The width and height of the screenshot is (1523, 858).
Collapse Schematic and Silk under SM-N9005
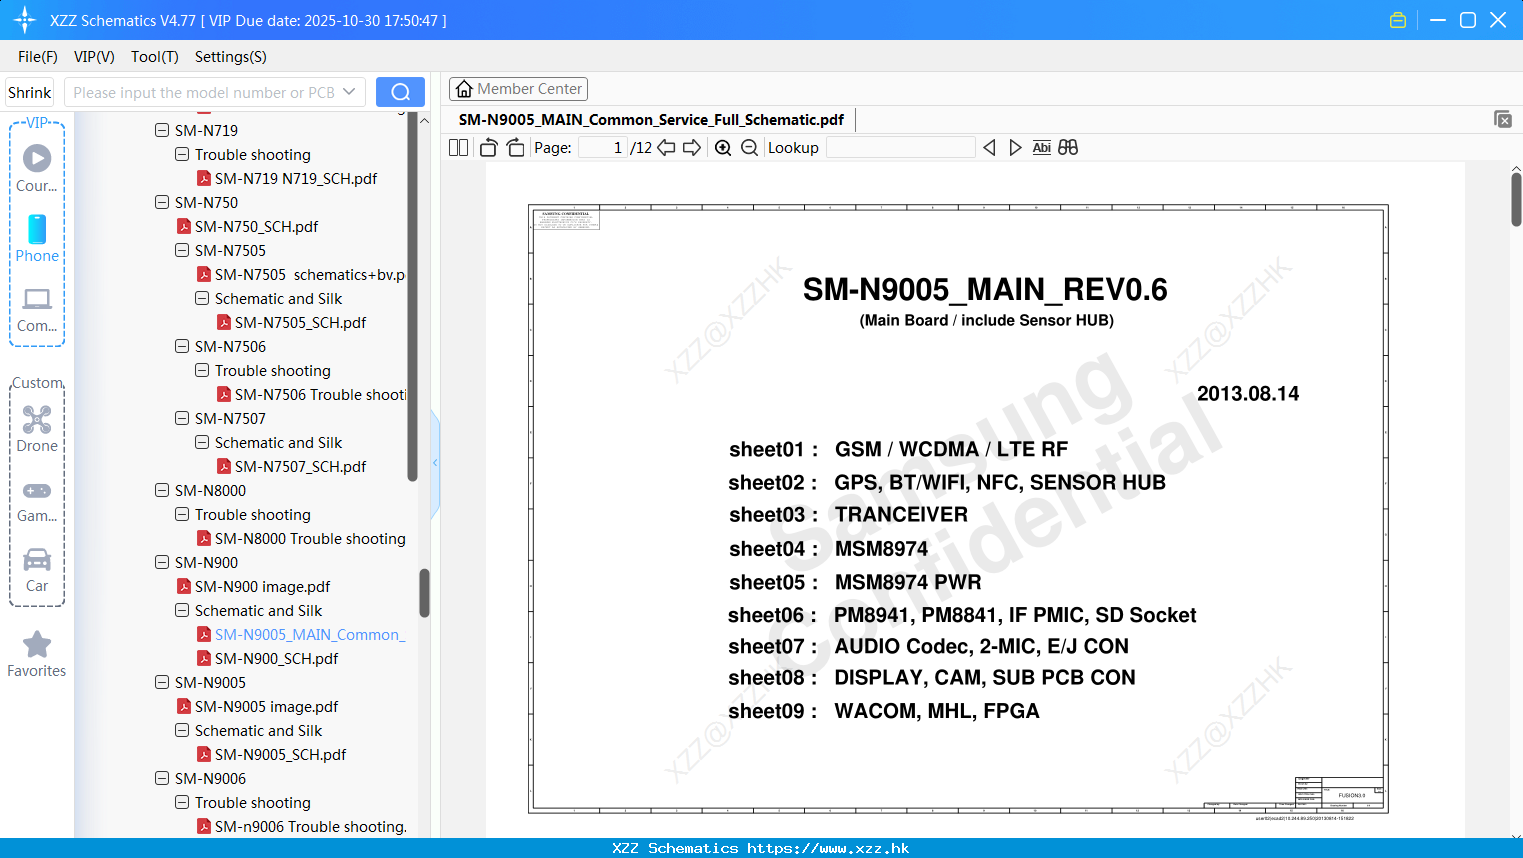click(182, 730)
